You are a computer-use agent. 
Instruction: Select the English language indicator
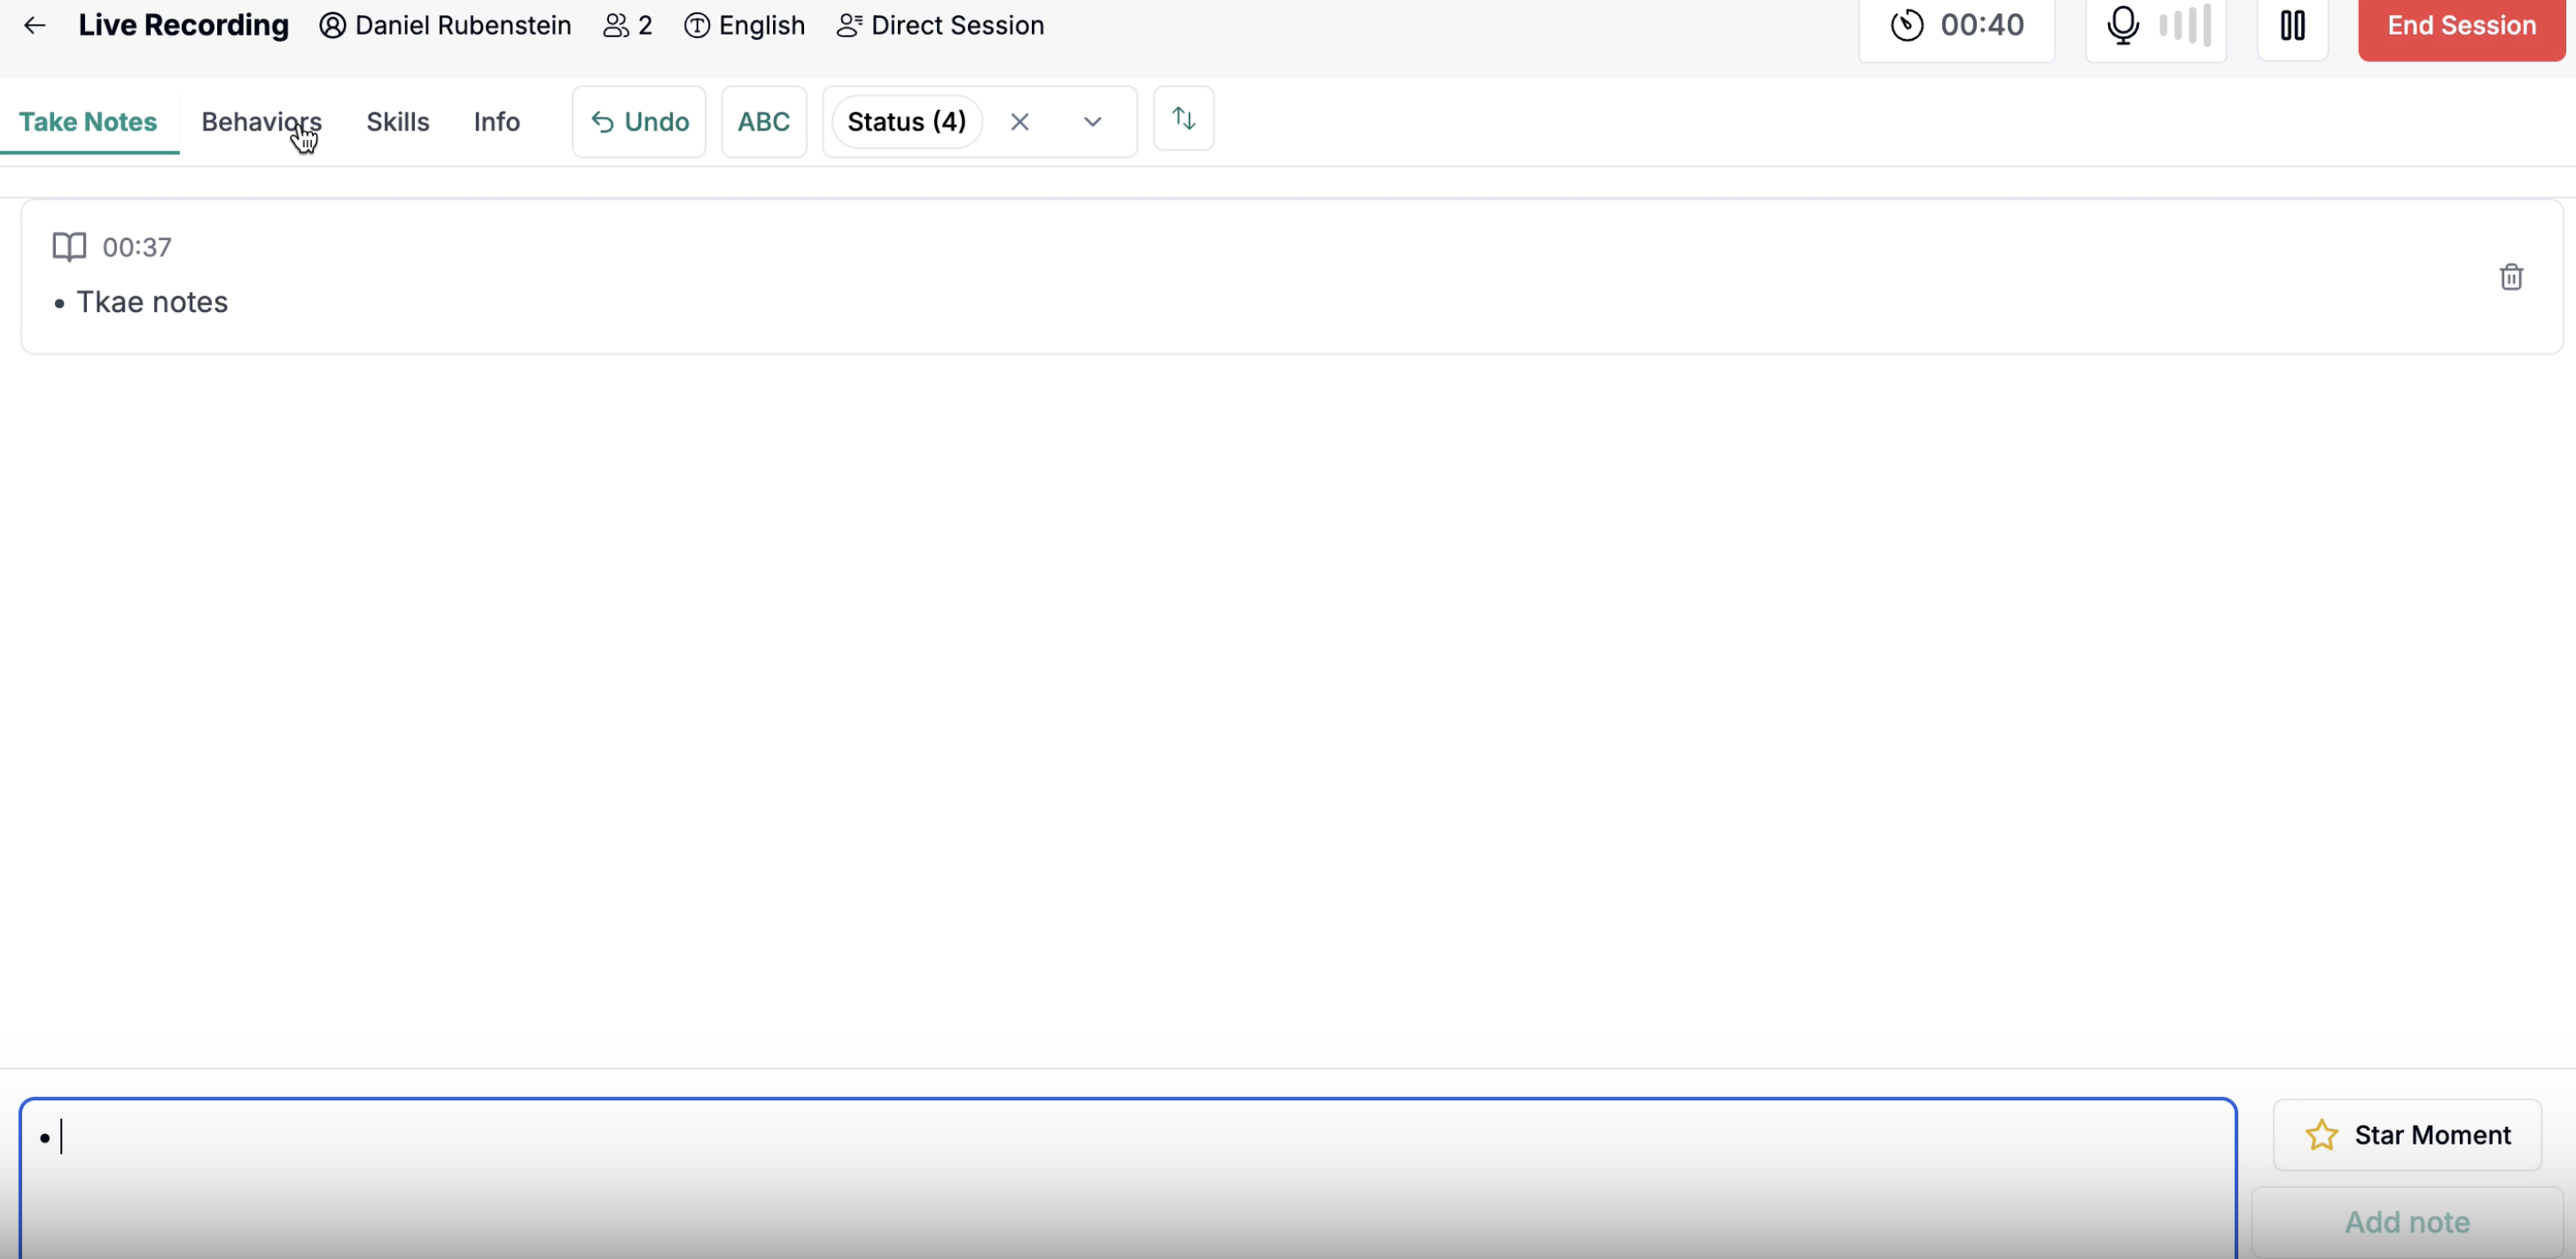745,26
